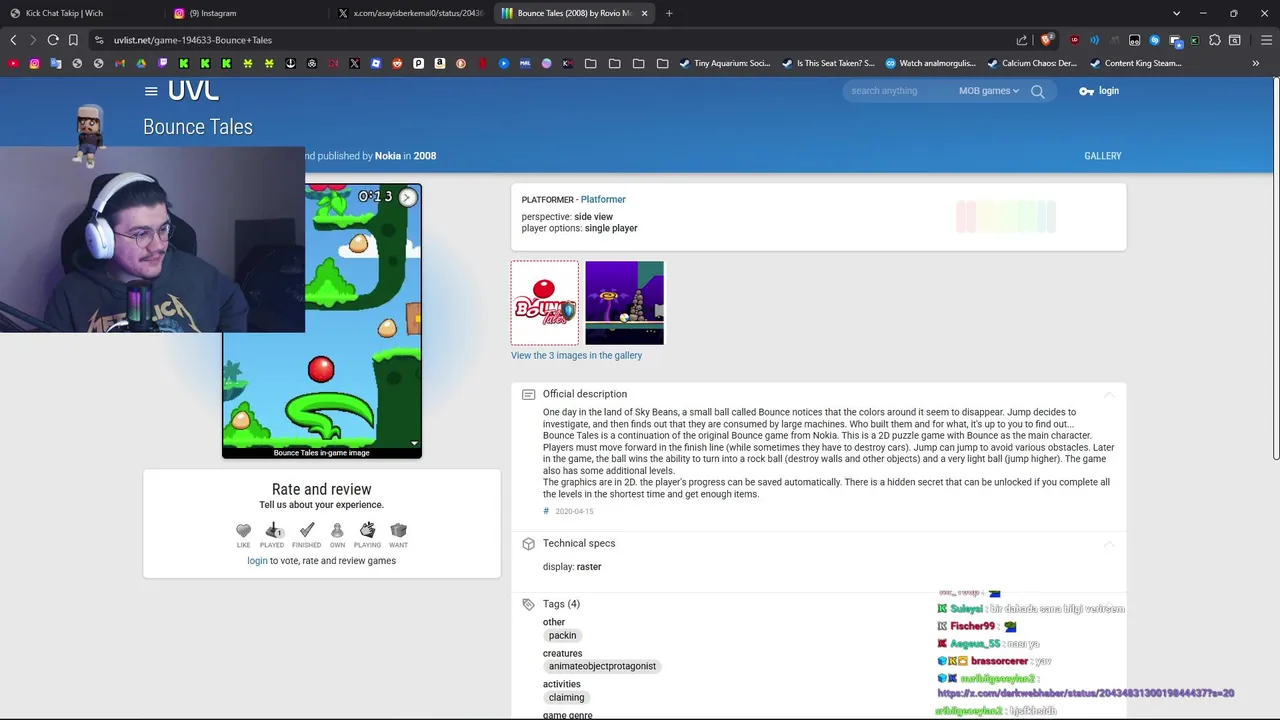The width and height of the screenshot is (1280, 720).
Task: Open the tab search chevron
Action: (1176, 13)
